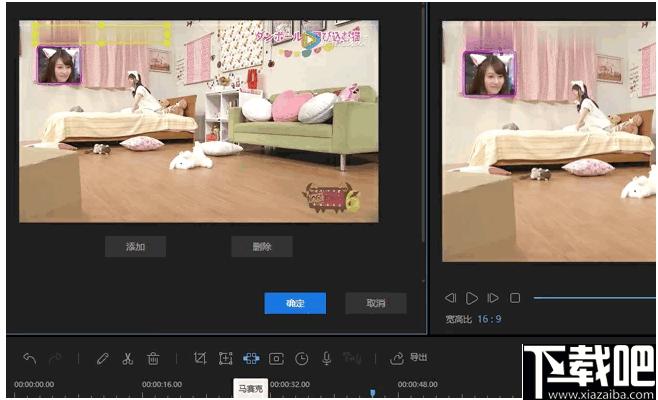Image resolution: width=658 pixels, height=400 pixels.
Task: Click the right preview player video
Action: tap(548, 141)
